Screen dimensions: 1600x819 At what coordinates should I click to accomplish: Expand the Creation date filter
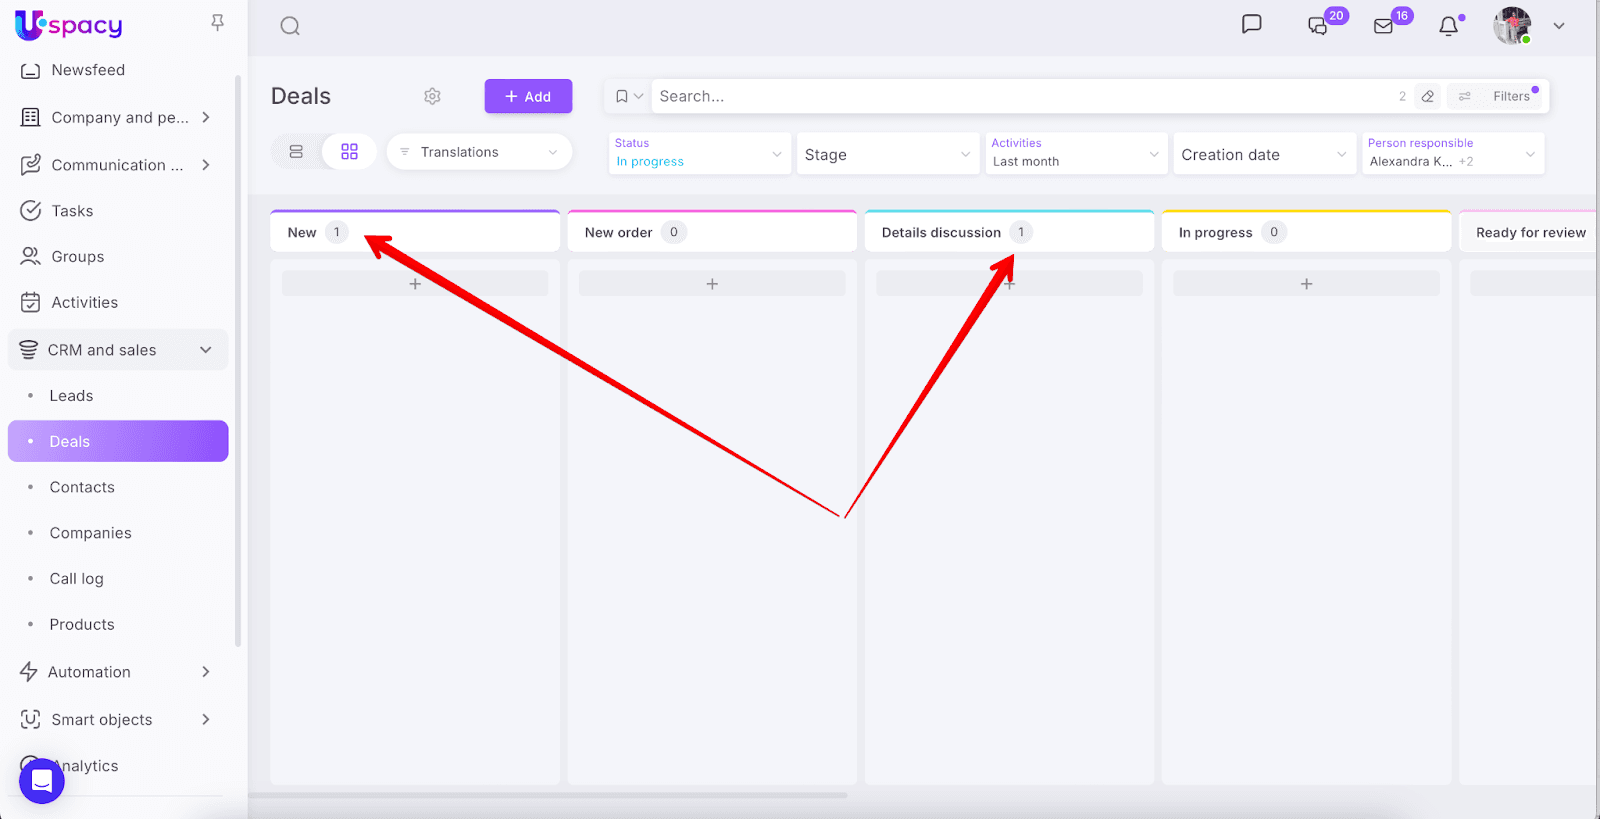point(1263,154)
